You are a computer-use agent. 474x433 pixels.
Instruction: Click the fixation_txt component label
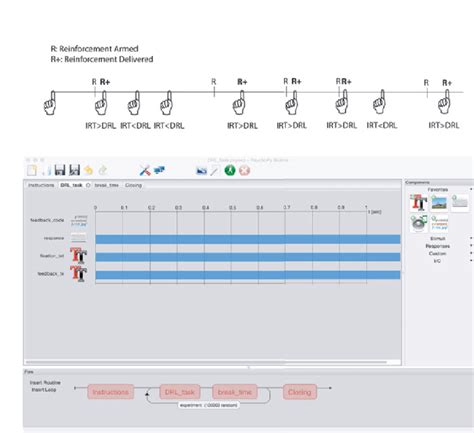click(x=52, y=256)
